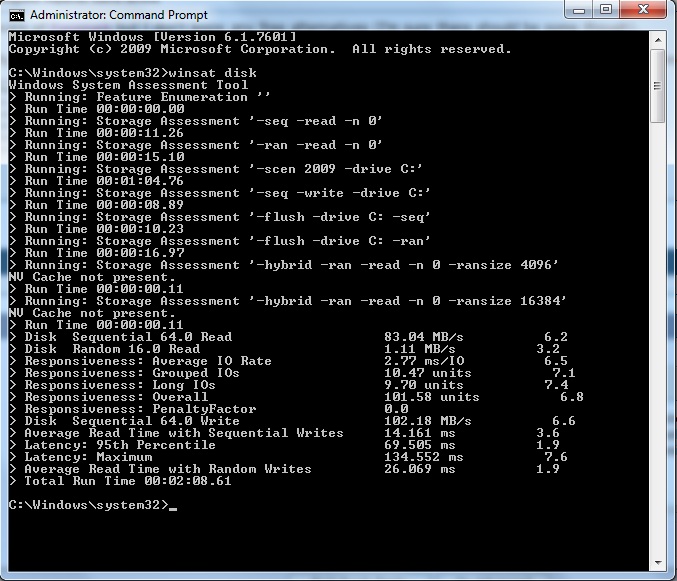Close the Command Prompt window
Screen dimensions: 677x581
[x=643, y=10]
